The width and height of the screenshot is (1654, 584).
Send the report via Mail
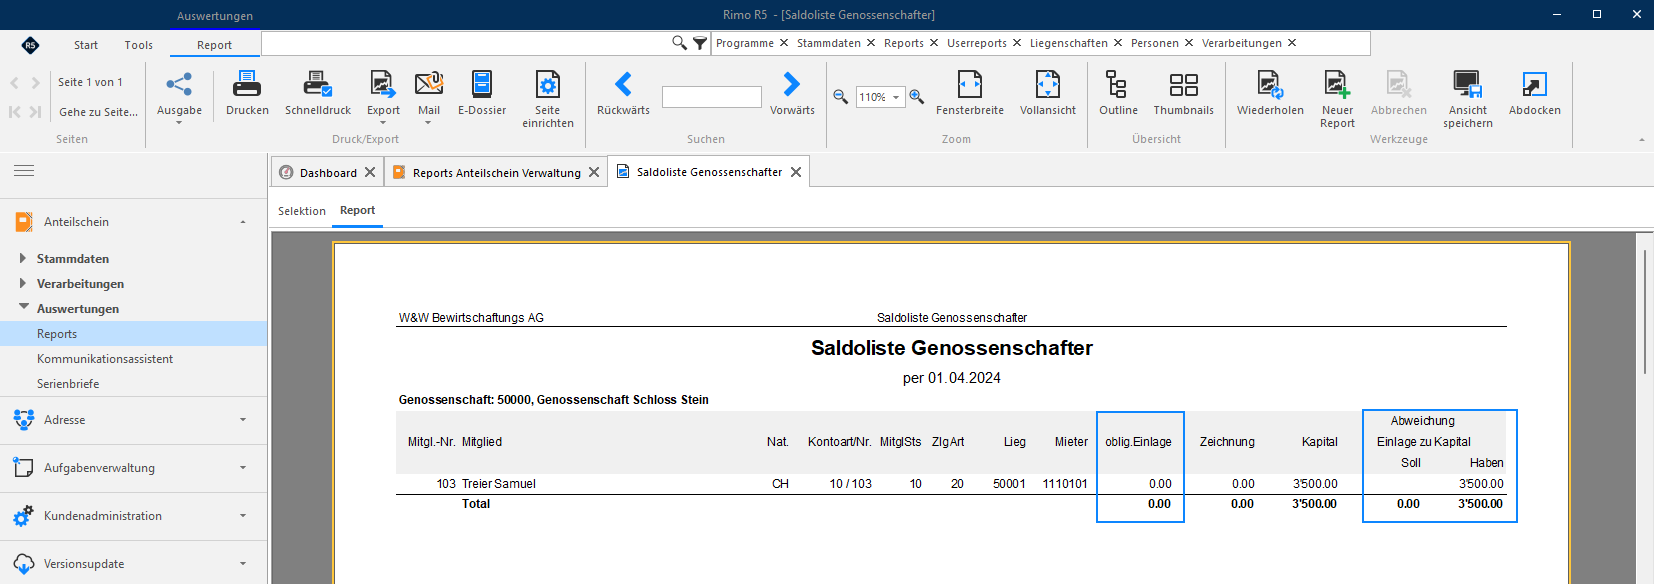click(429, 97)
